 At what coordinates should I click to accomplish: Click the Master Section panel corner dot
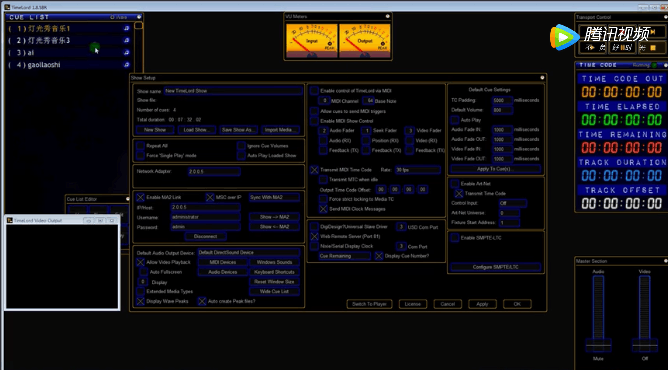click(x=665, y=261)
